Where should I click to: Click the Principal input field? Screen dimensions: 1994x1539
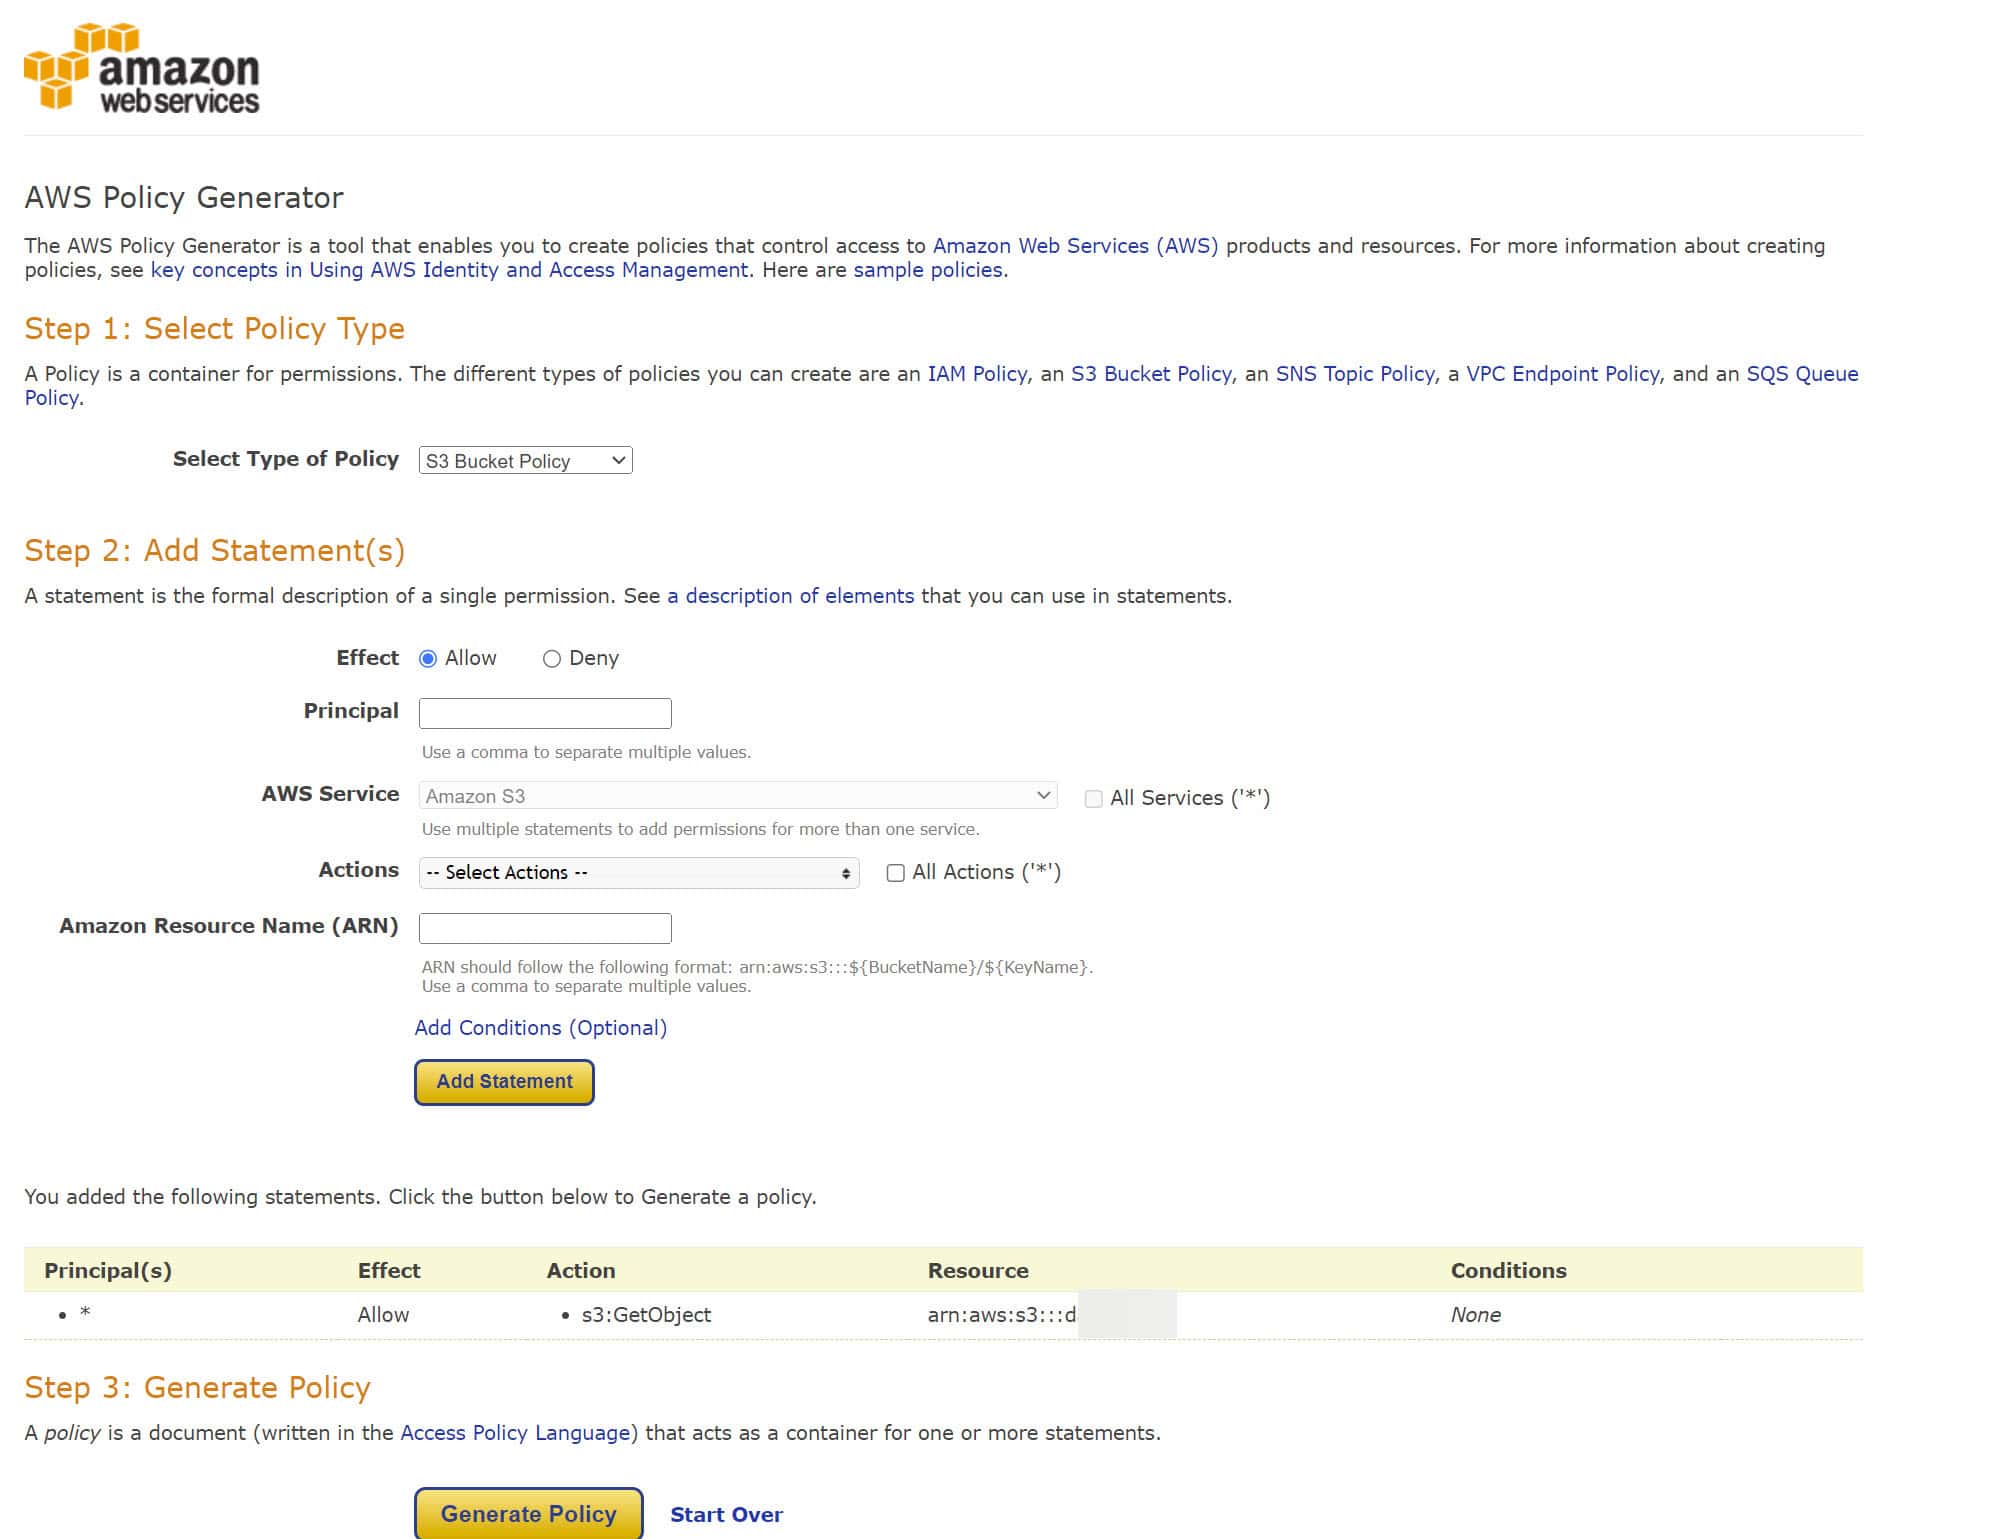544,712
